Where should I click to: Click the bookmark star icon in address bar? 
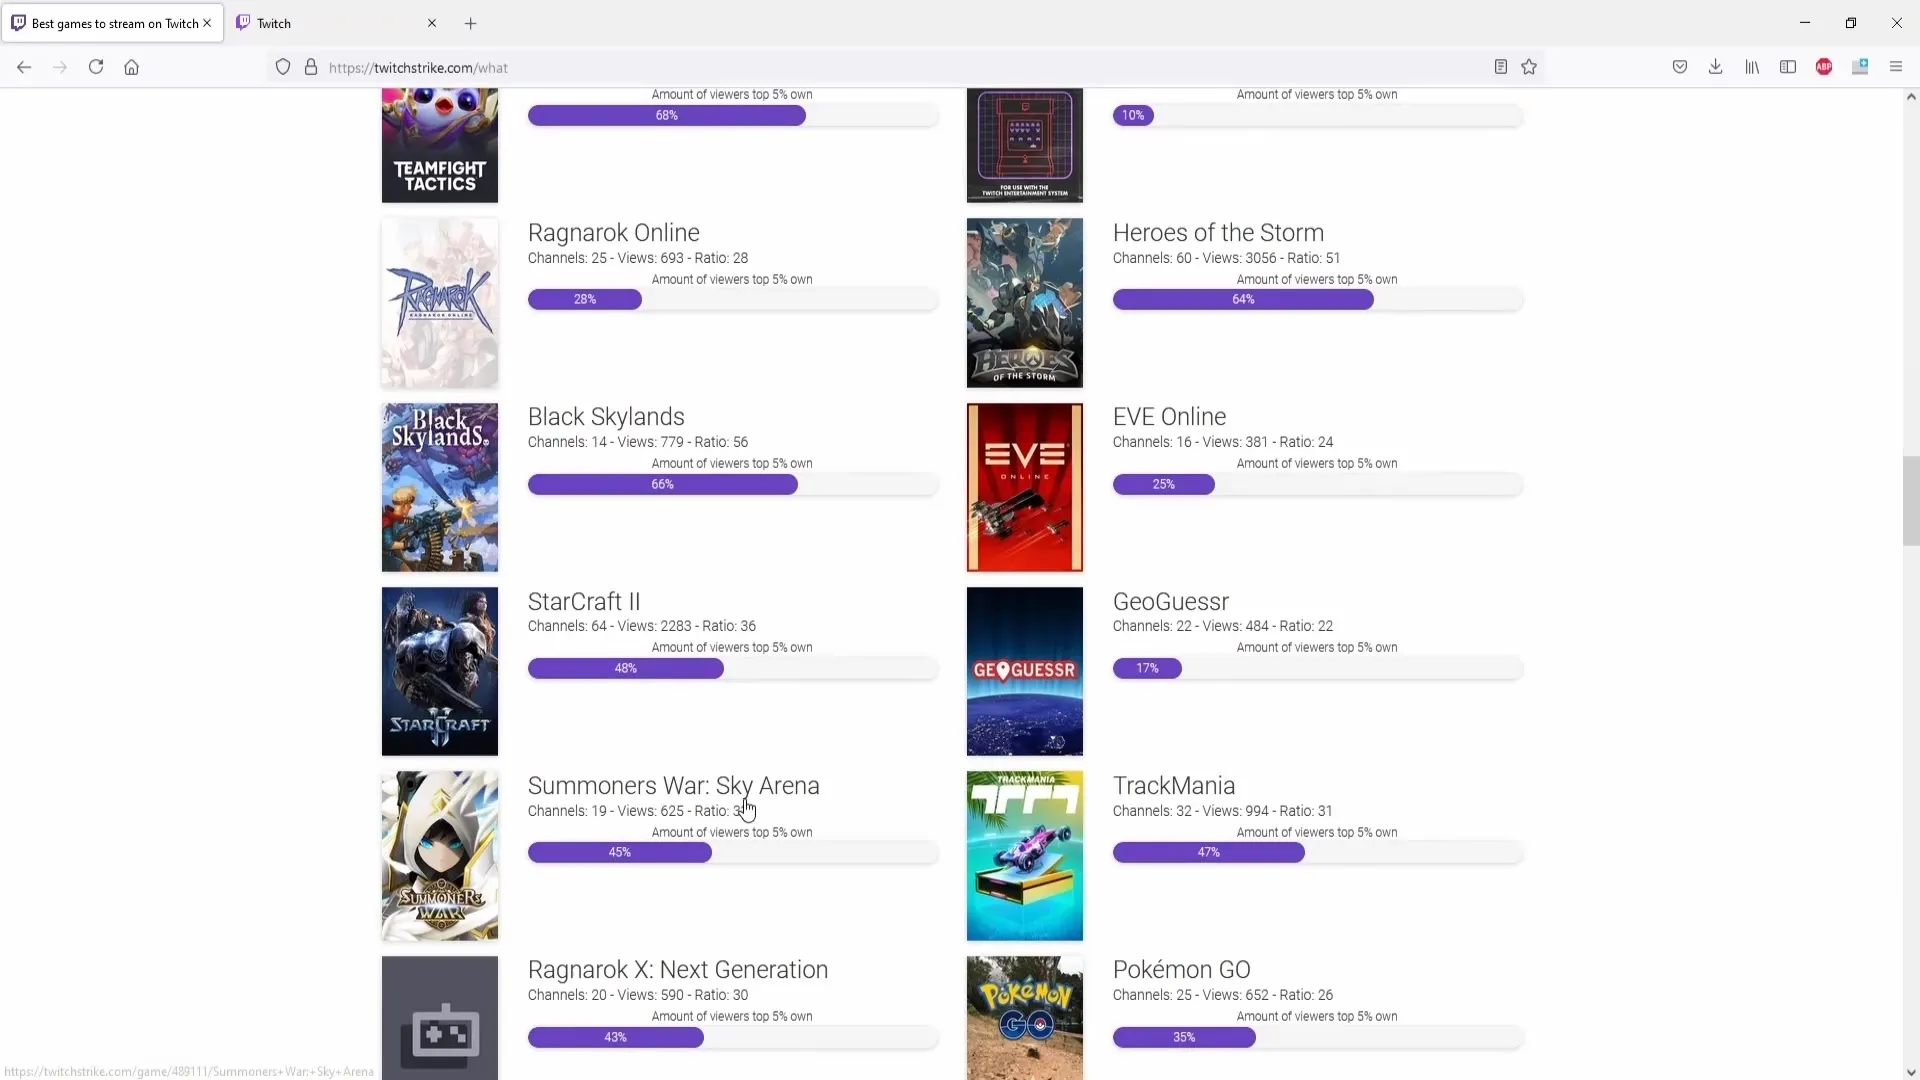tap(1530, 67)
